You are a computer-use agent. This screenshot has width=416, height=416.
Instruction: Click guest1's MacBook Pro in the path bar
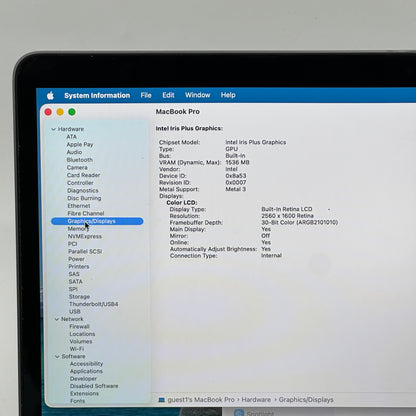pos(201,400)
